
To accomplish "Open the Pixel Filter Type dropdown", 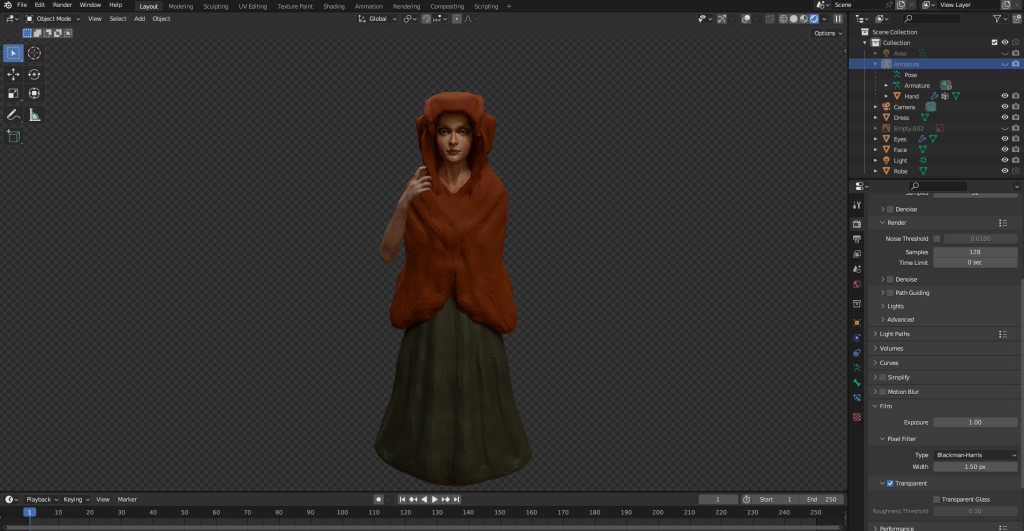I will click(x=974, y=455).
